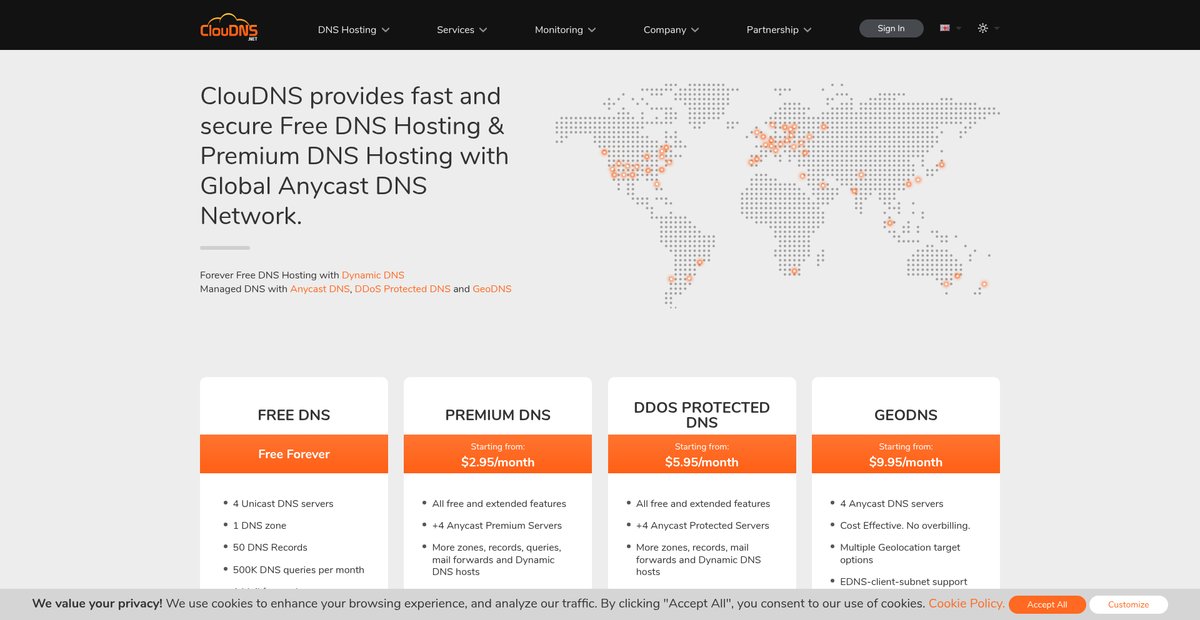Open the language dropdown arrow
Image resolution: width=1200 pixels, height=620 pixels.
pyautogui.click(x=958, y=28)
